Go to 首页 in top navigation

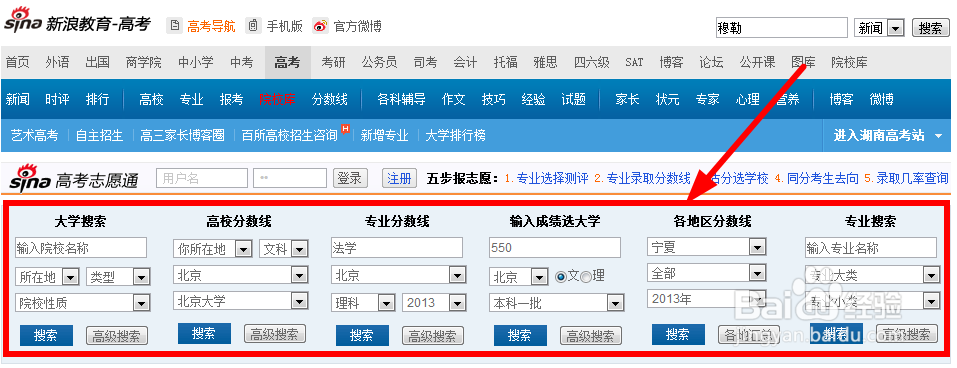point(18,62)
